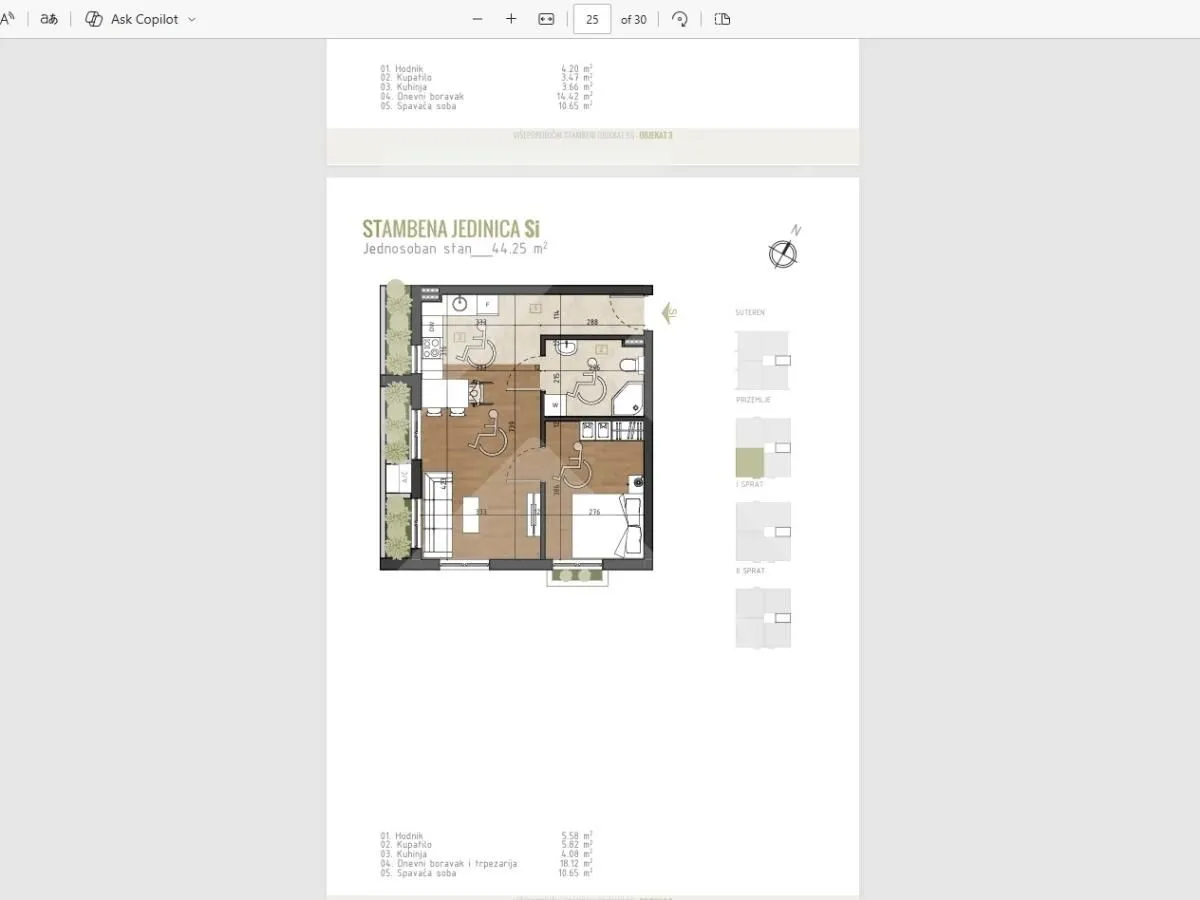
Task: Click the "SUTEREN" label
Action: 750,313
